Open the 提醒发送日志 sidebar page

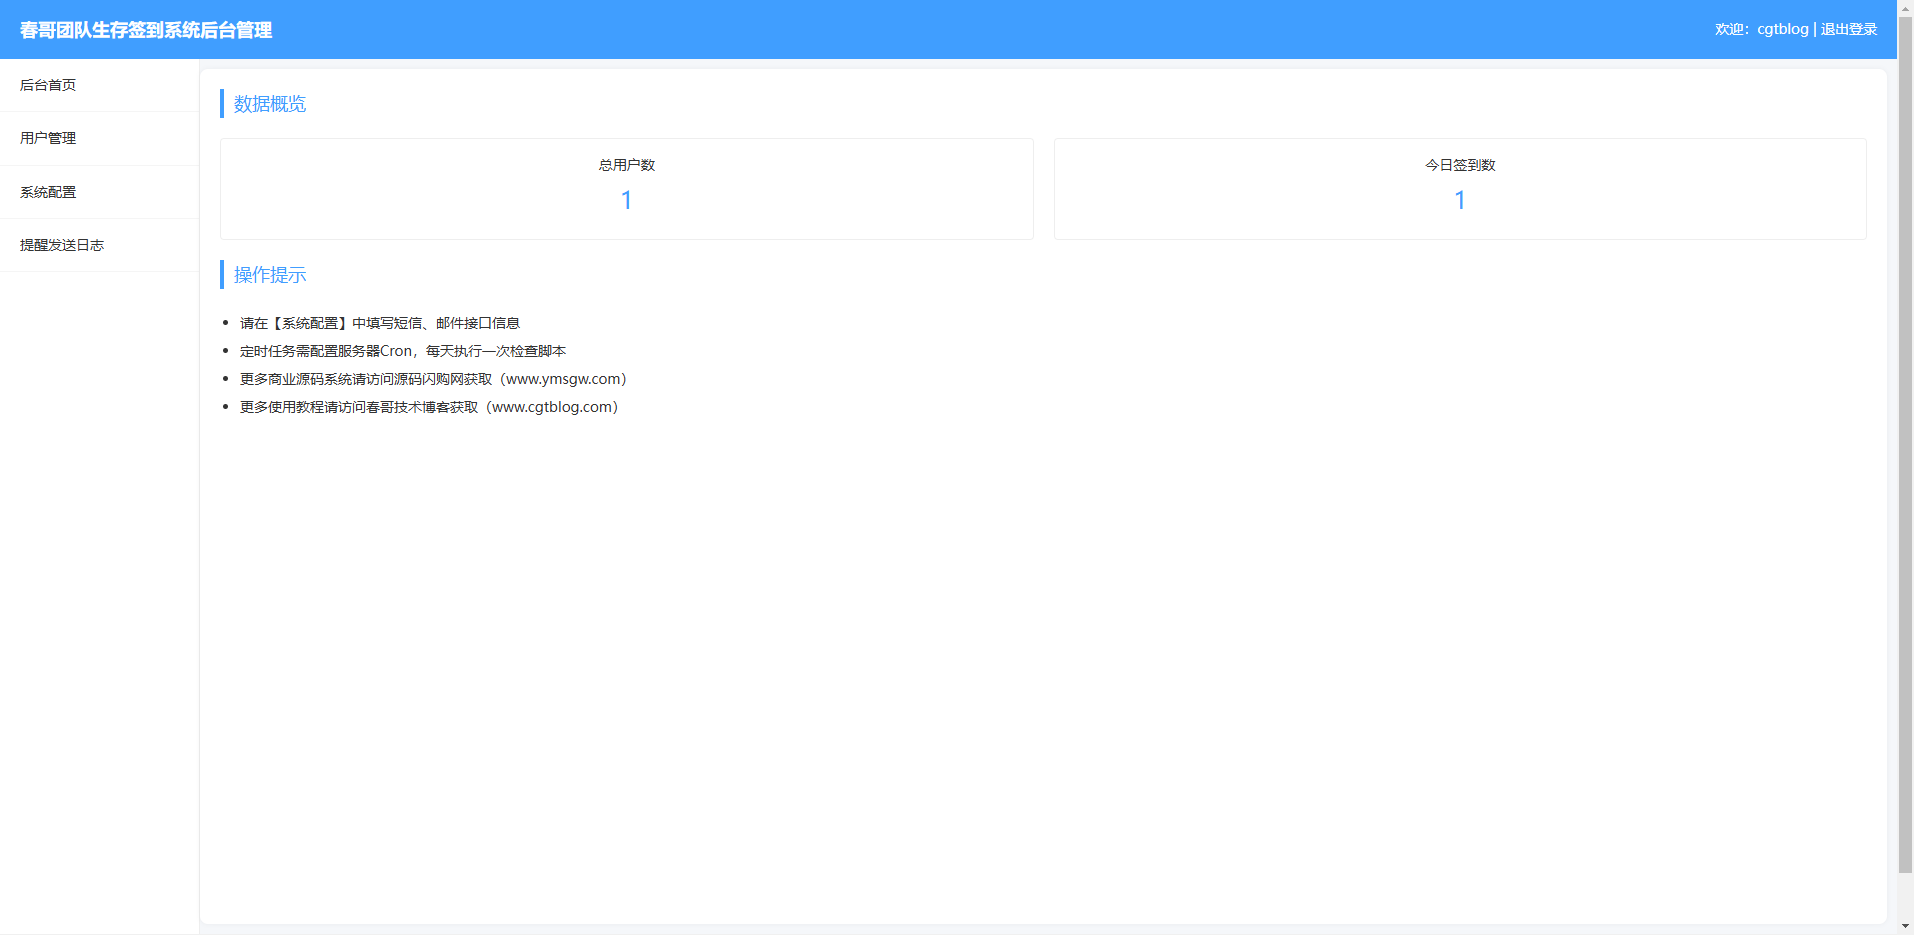(x=62, y=245)
